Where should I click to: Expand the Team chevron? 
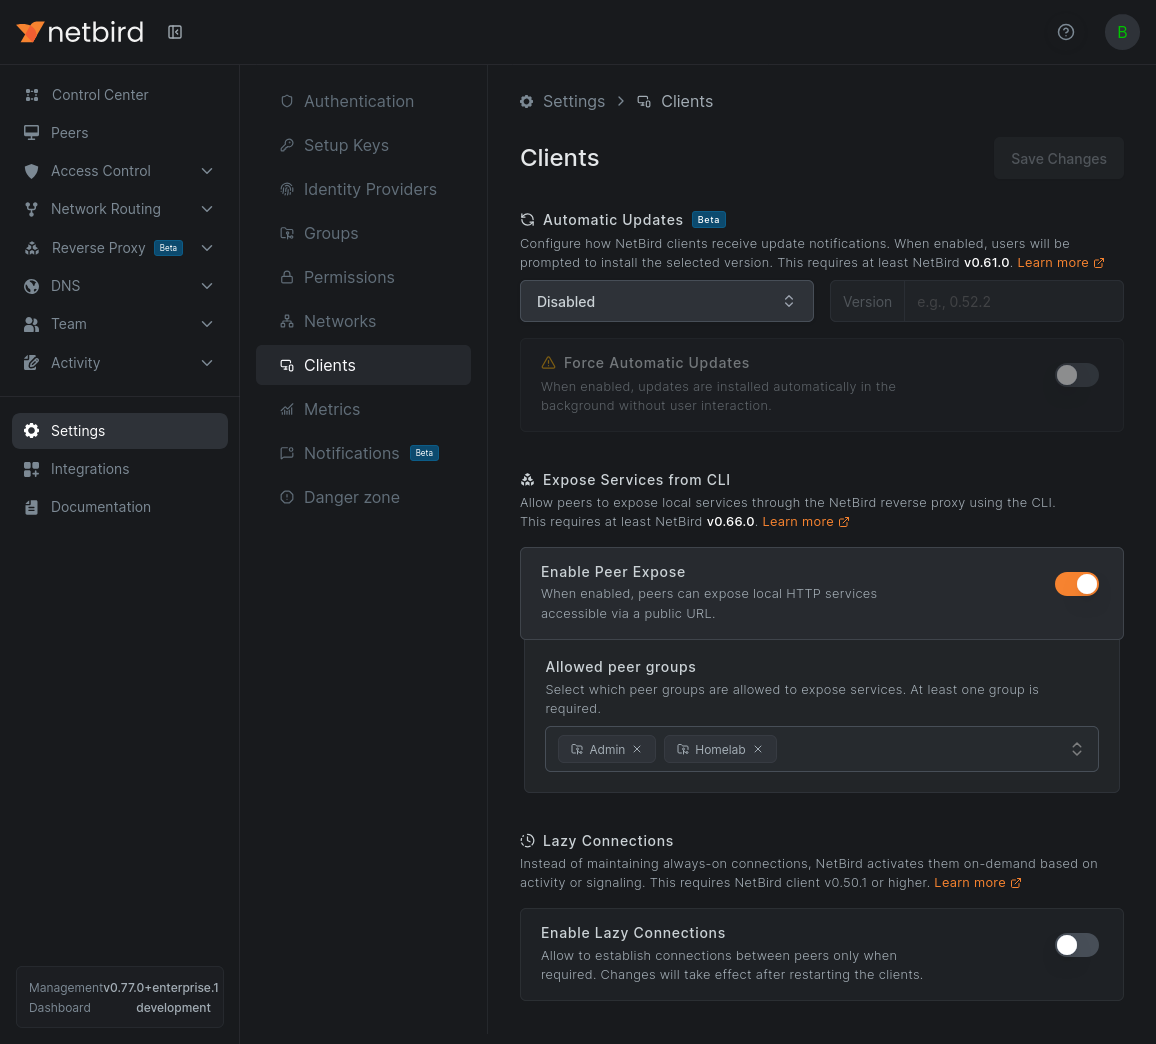207,324
